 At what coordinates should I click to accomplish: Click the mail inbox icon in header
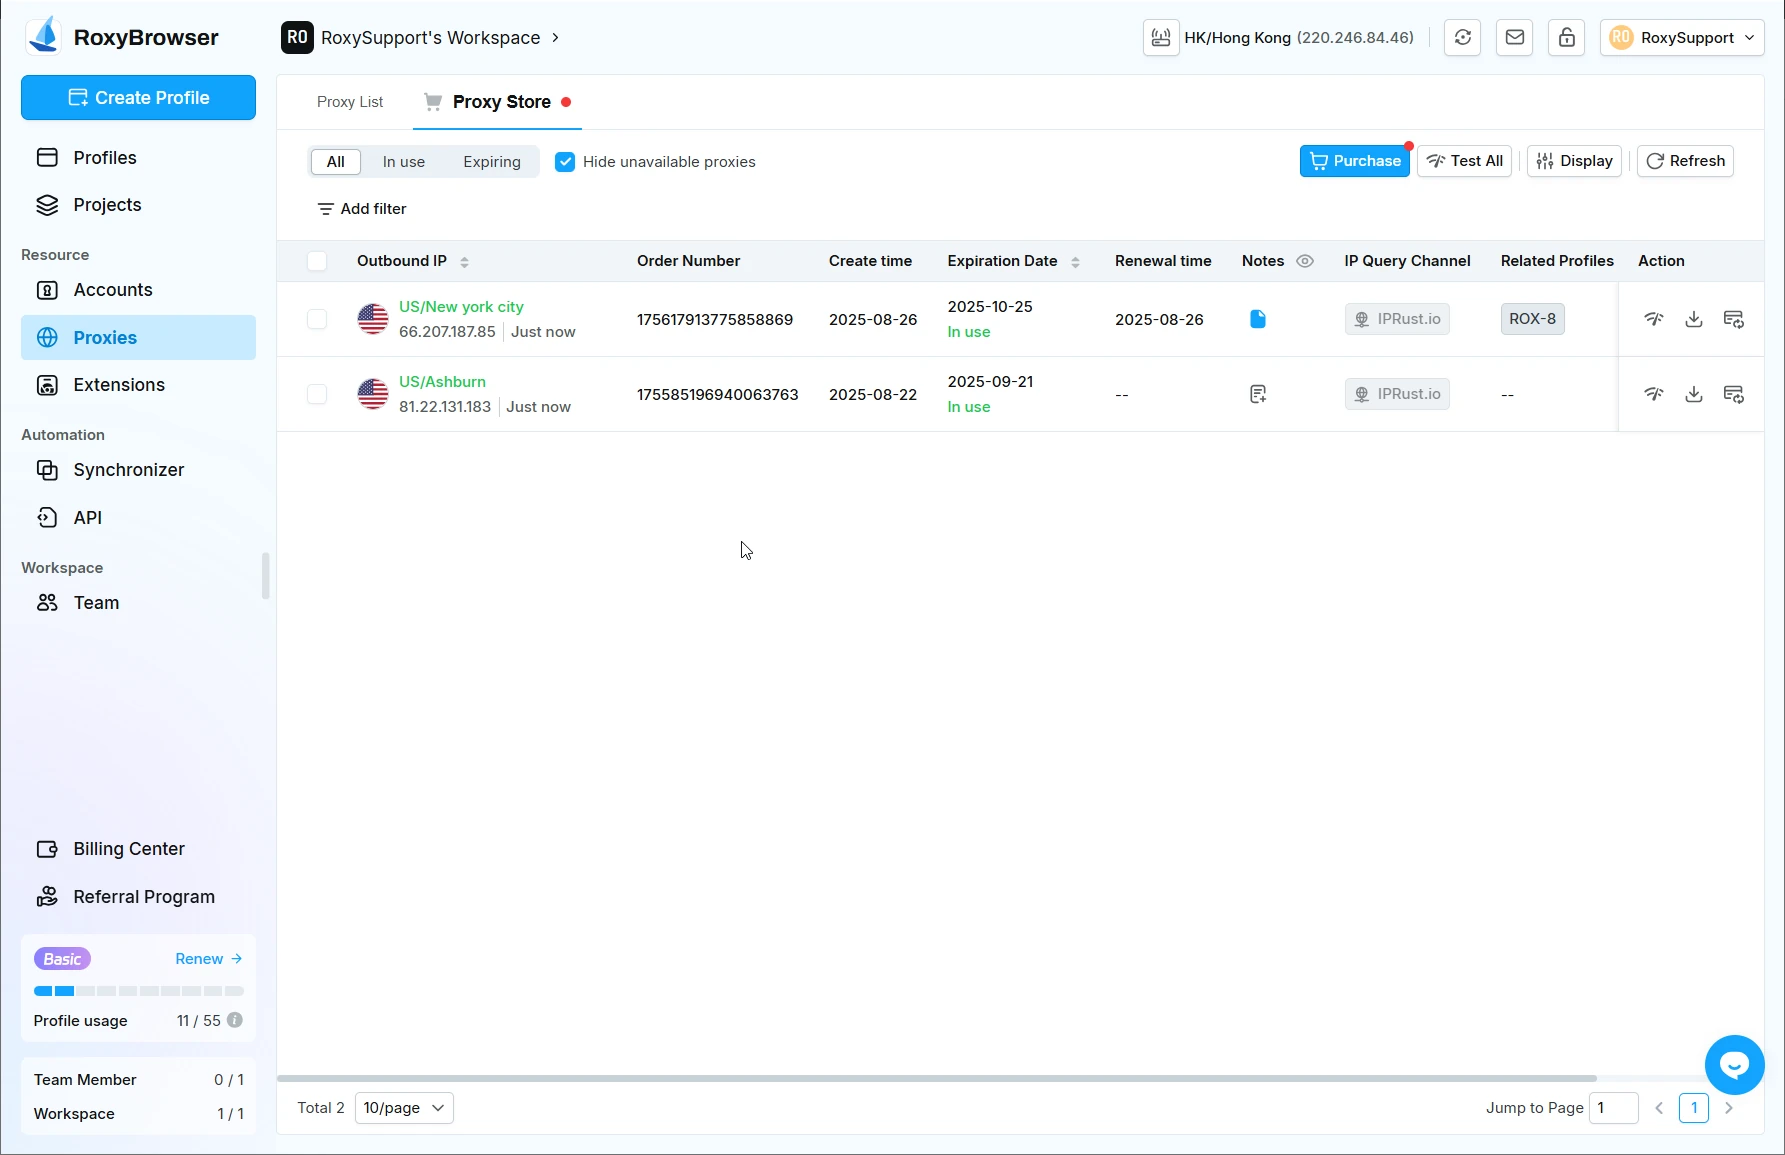1515,38
